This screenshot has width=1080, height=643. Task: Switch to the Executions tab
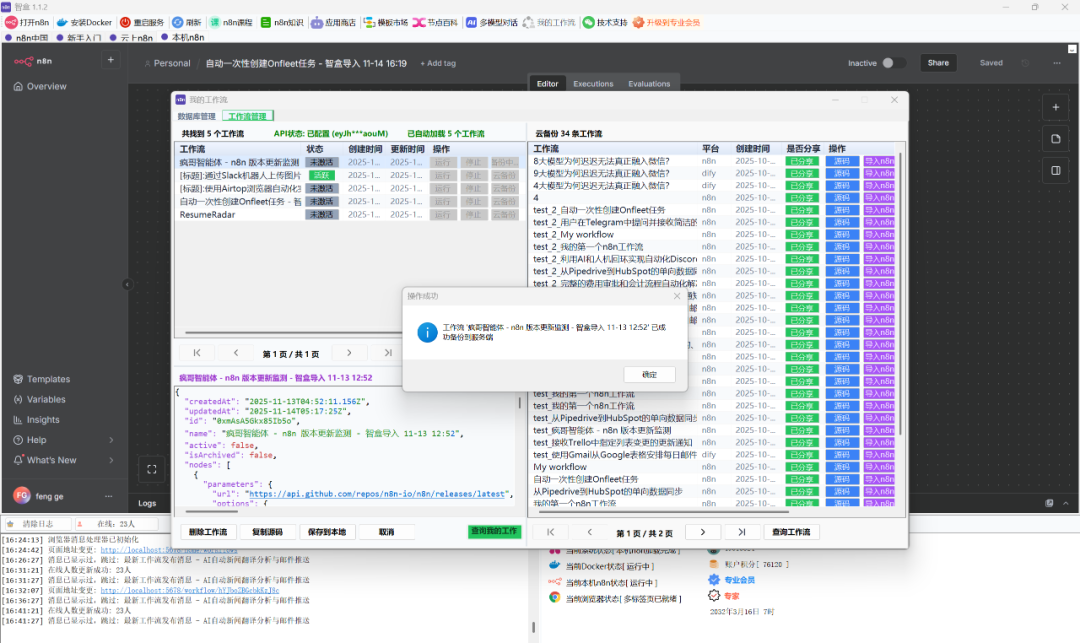click(x=593, y=84)
